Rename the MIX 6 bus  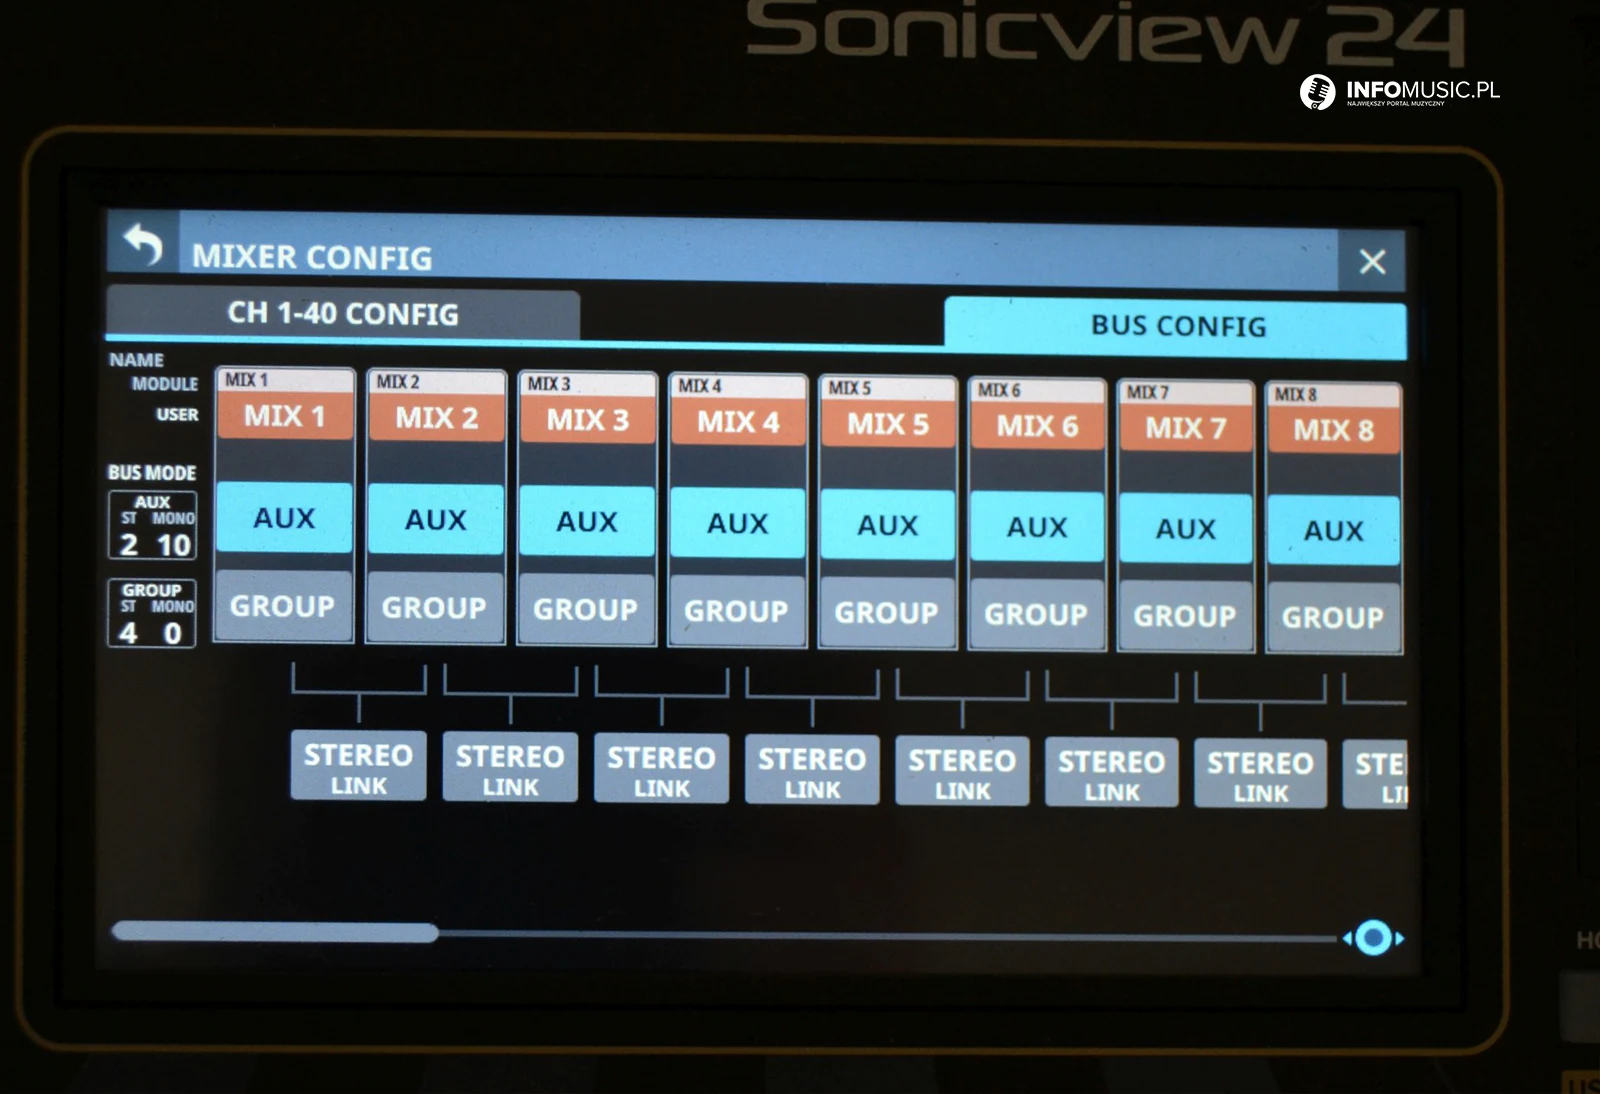(1037, 426)
